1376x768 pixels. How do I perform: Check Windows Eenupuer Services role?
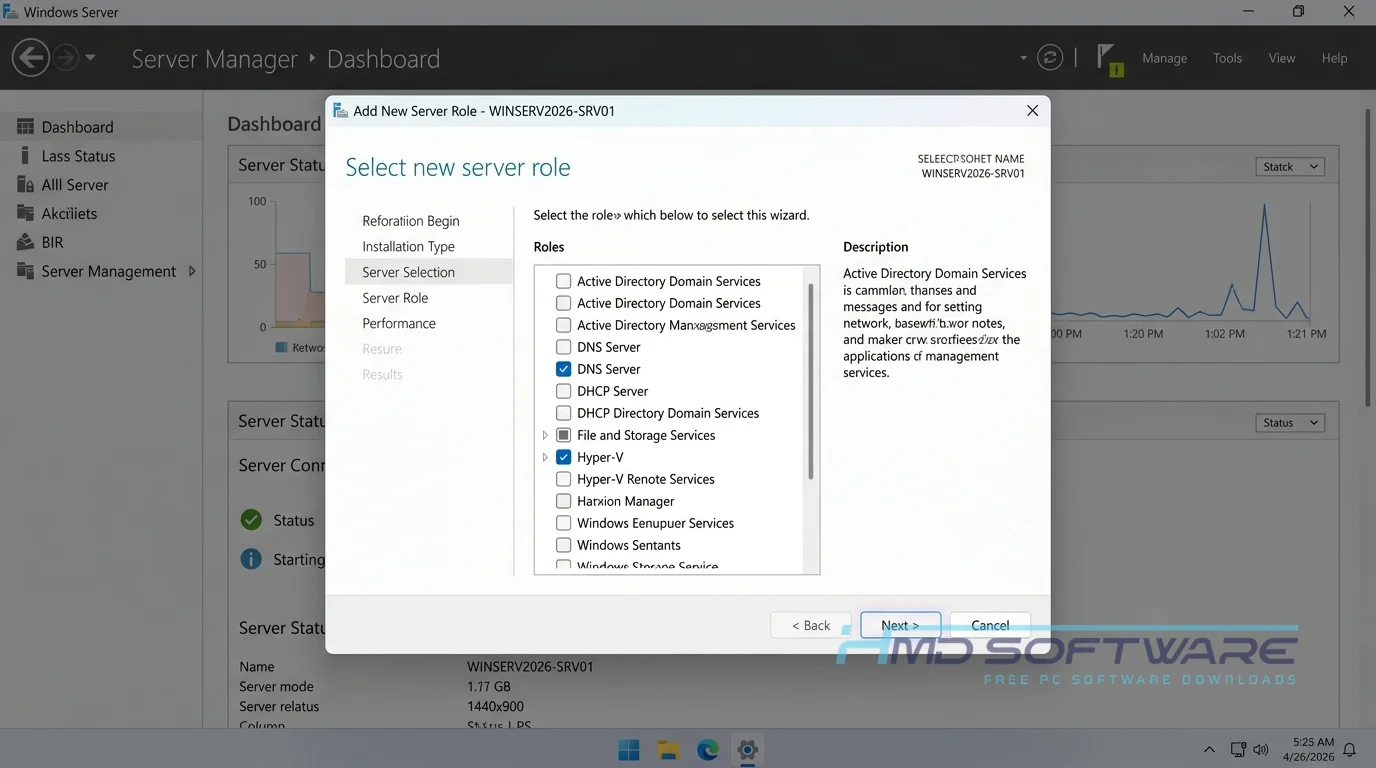coord(563,523)
